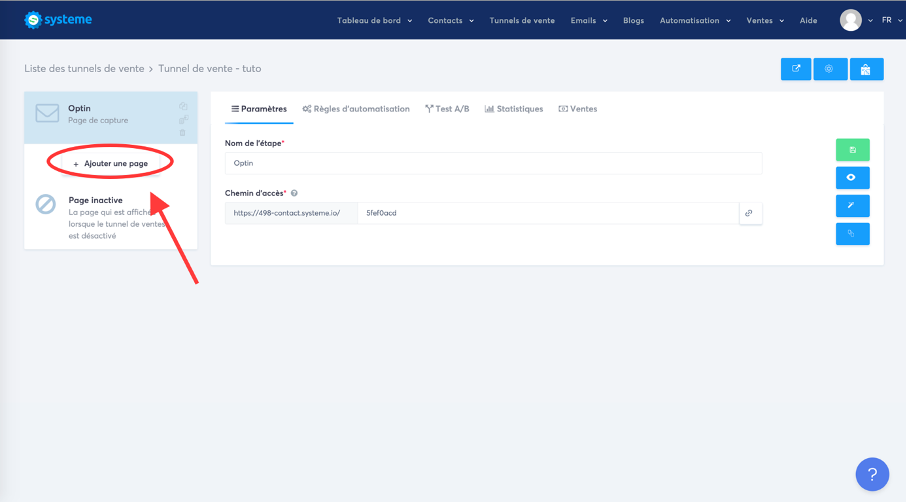Copy the access path link icon
Image resolution: width=906 pixels, height=502 pixels.
pyautogui.click(x=750, y=213)
